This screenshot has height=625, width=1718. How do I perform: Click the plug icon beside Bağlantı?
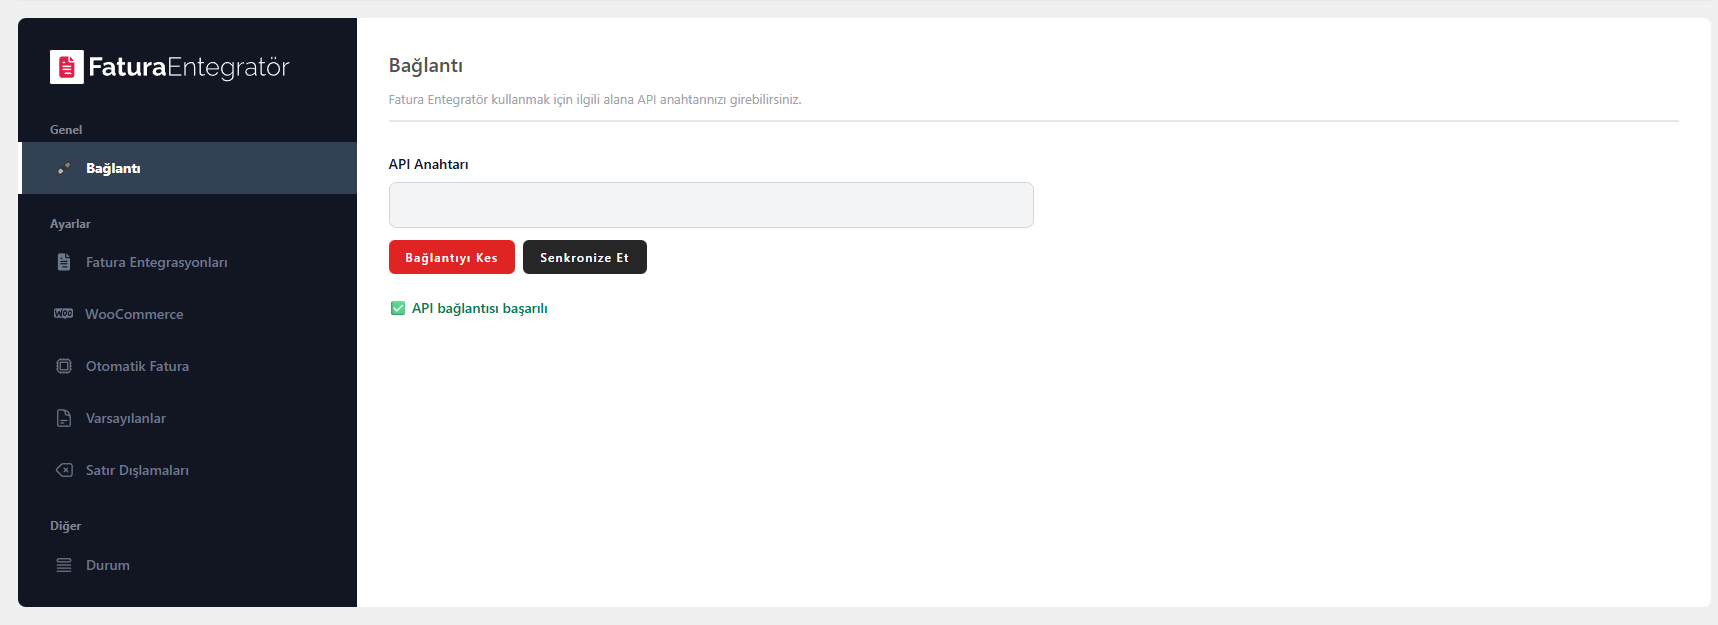point(64,168)
